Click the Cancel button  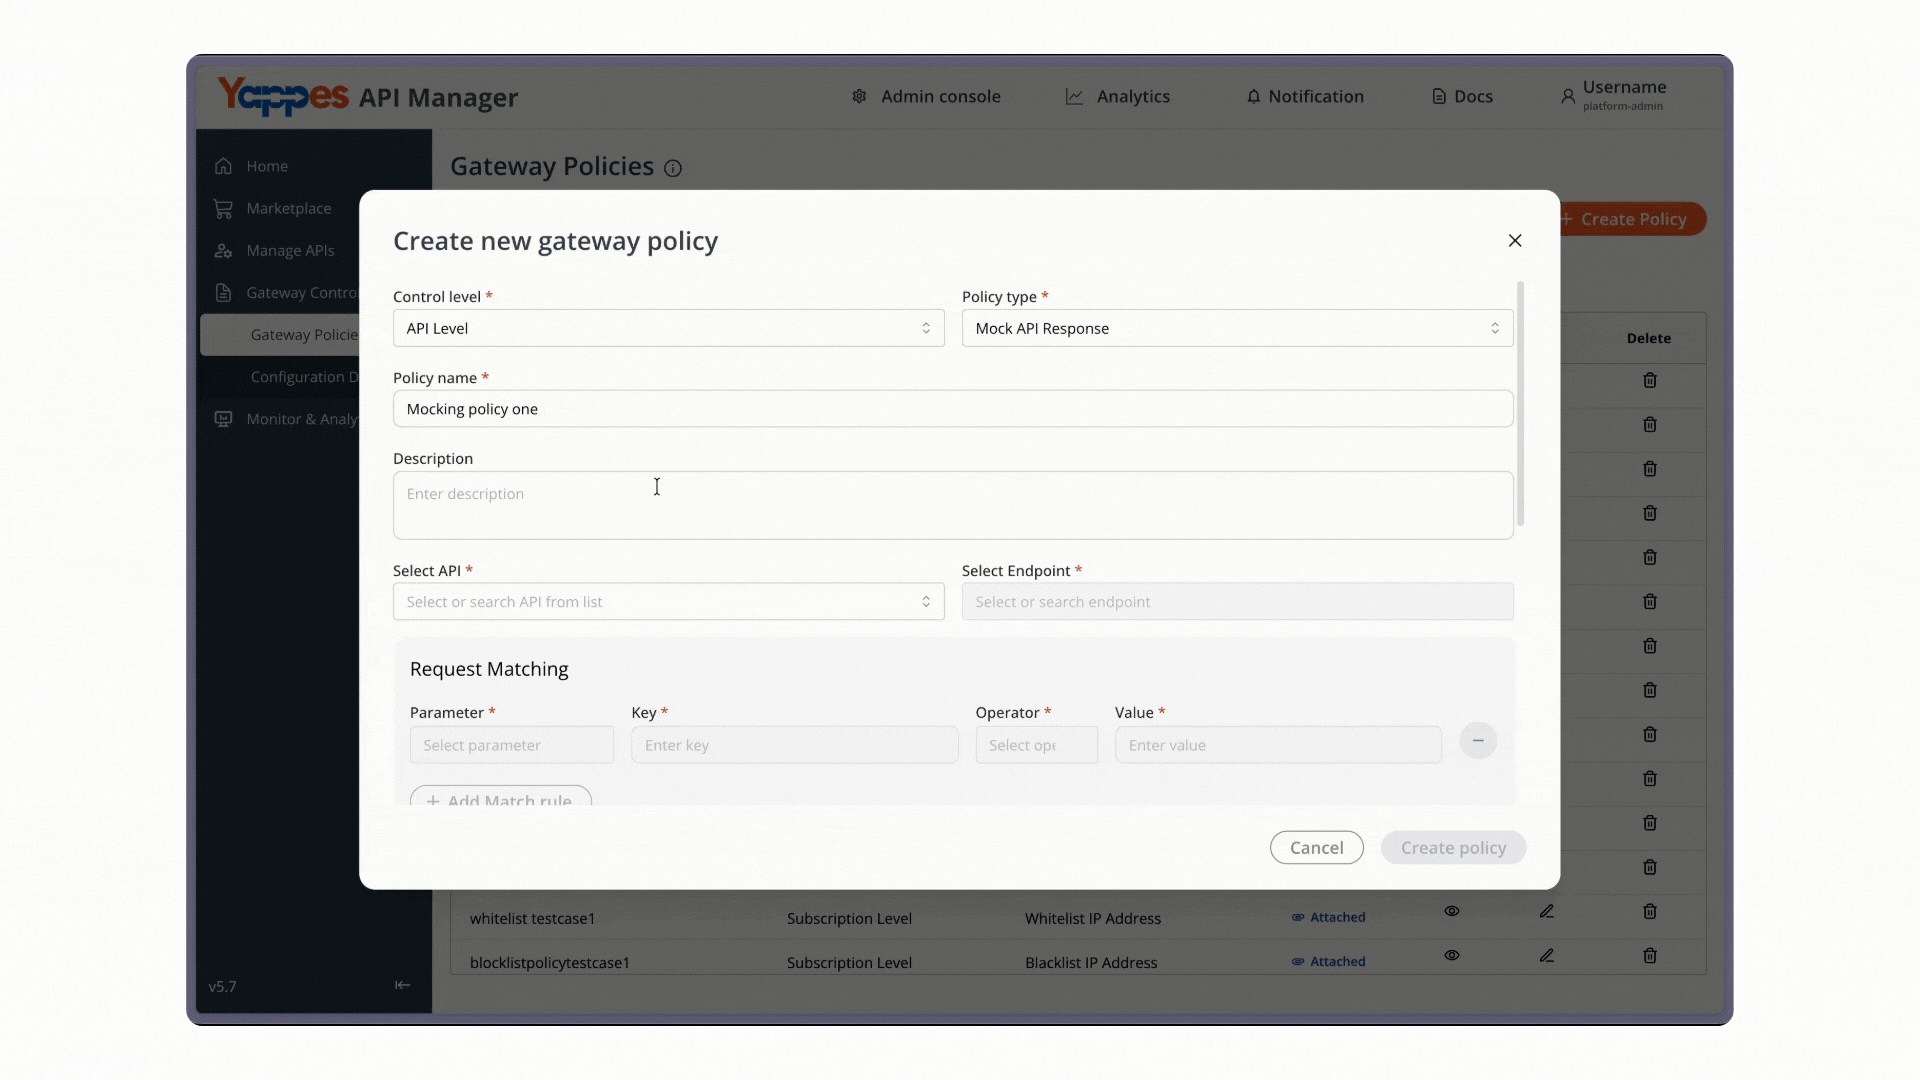click(1316, 848)
